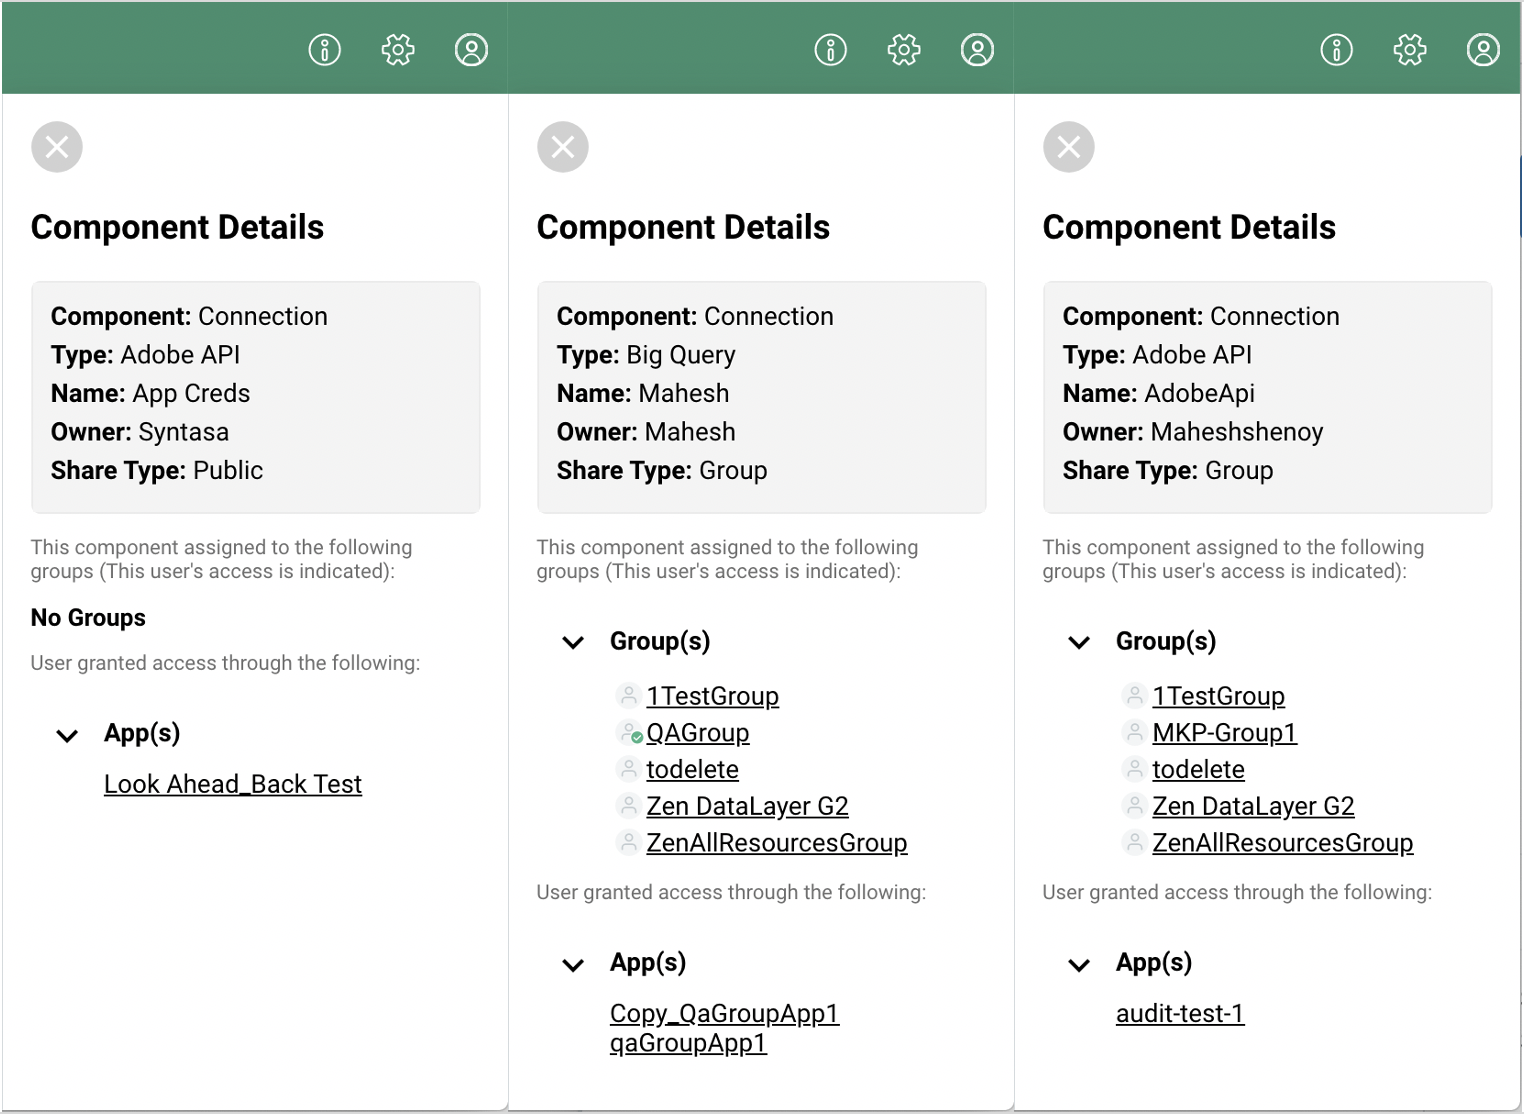Screen dimensions: 1524x1114
Task: Collapse App(s) section in the AdobeApi panel
Action: tap(1079, 965)
